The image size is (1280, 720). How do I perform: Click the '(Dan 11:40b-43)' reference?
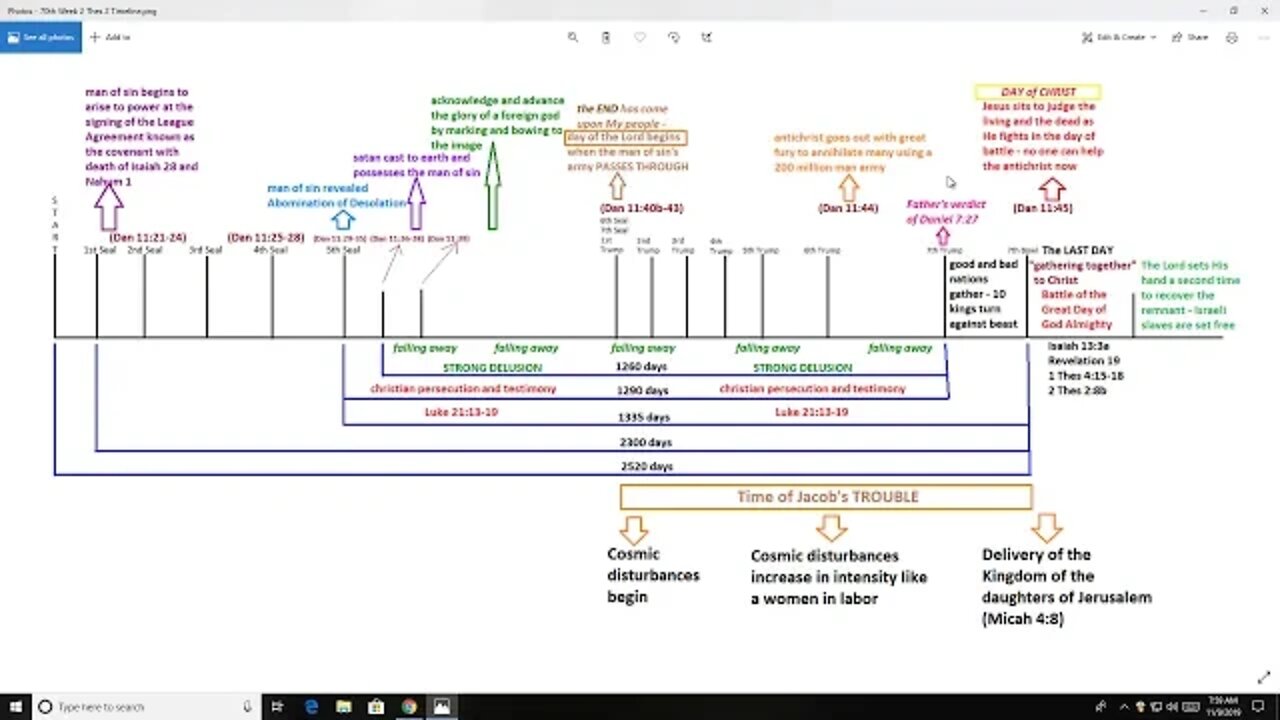click(x=641, y=208)
